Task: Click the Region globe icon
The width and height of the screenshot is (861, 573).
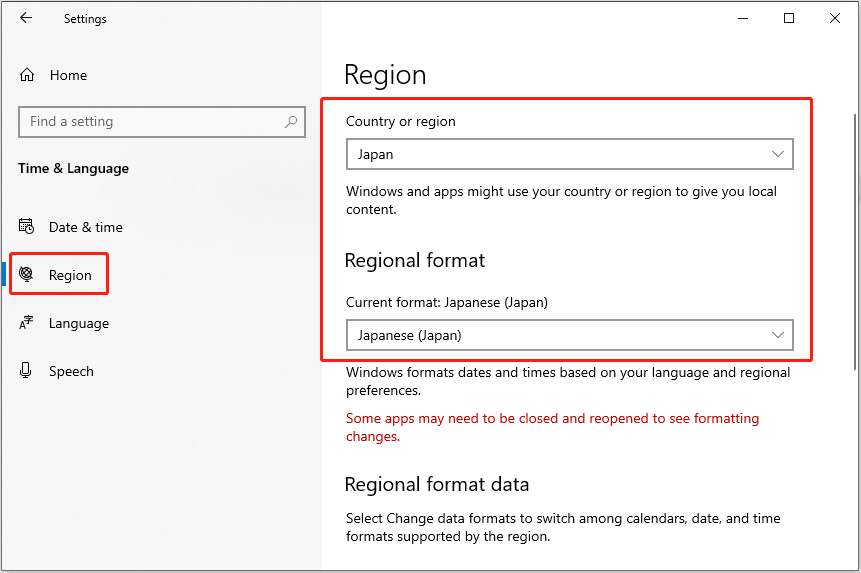Action: coord(27,275)
